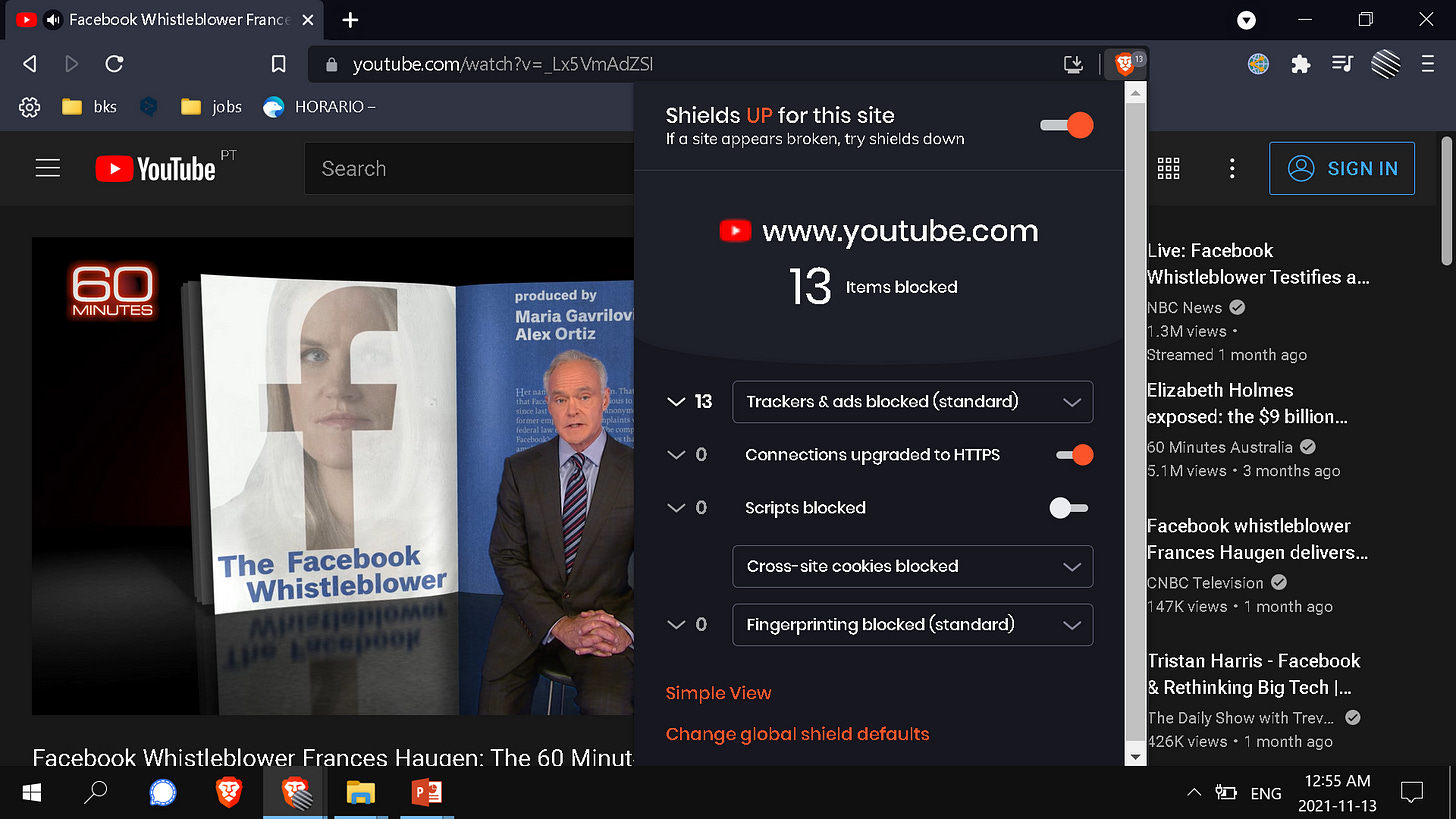Open the YouTube guide hamburger menu
Screen dimensions: 1456x819
point(48,168)
